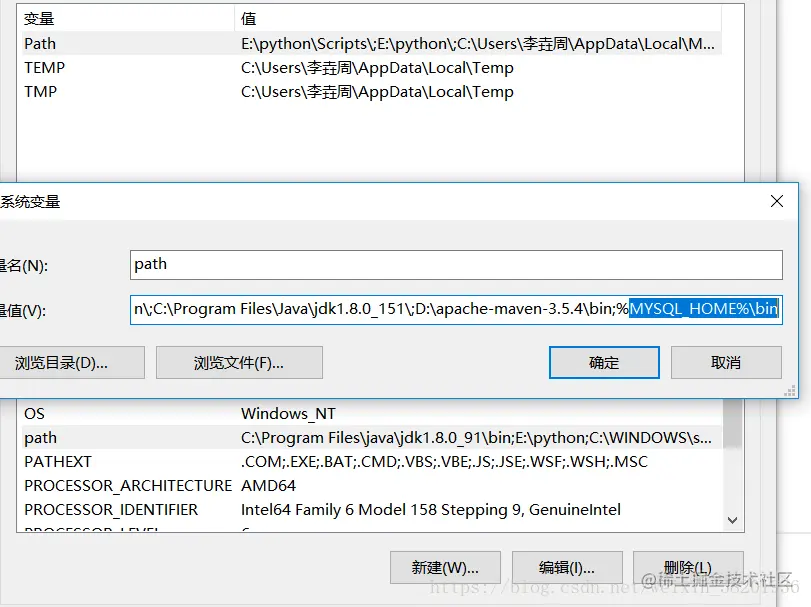Click the 删除(L) button

(688, 568)
